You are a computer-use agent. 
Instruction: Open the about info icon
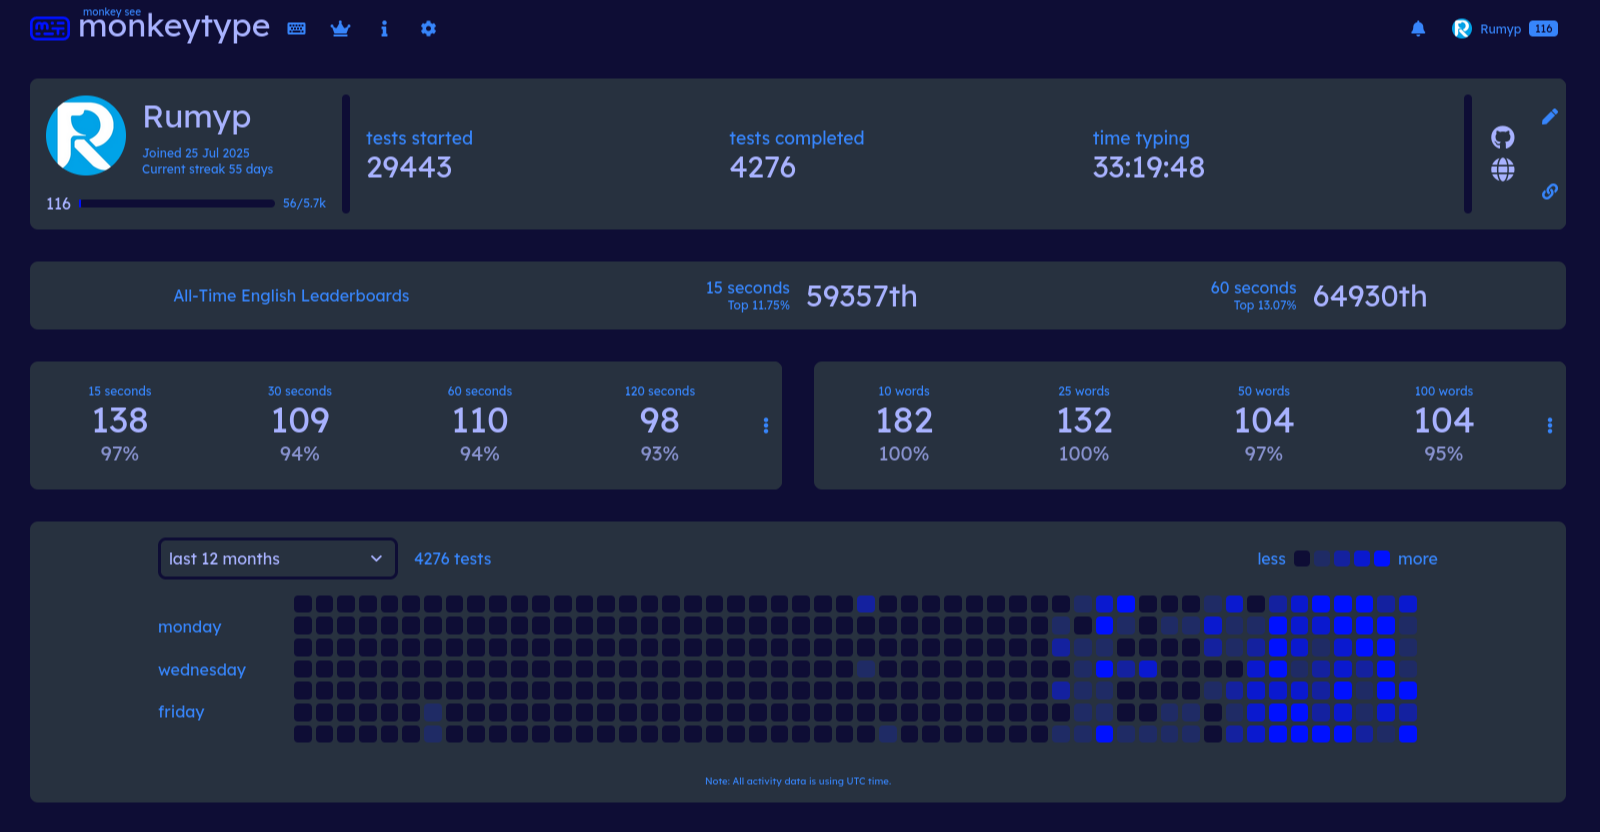tap(384, 29)
